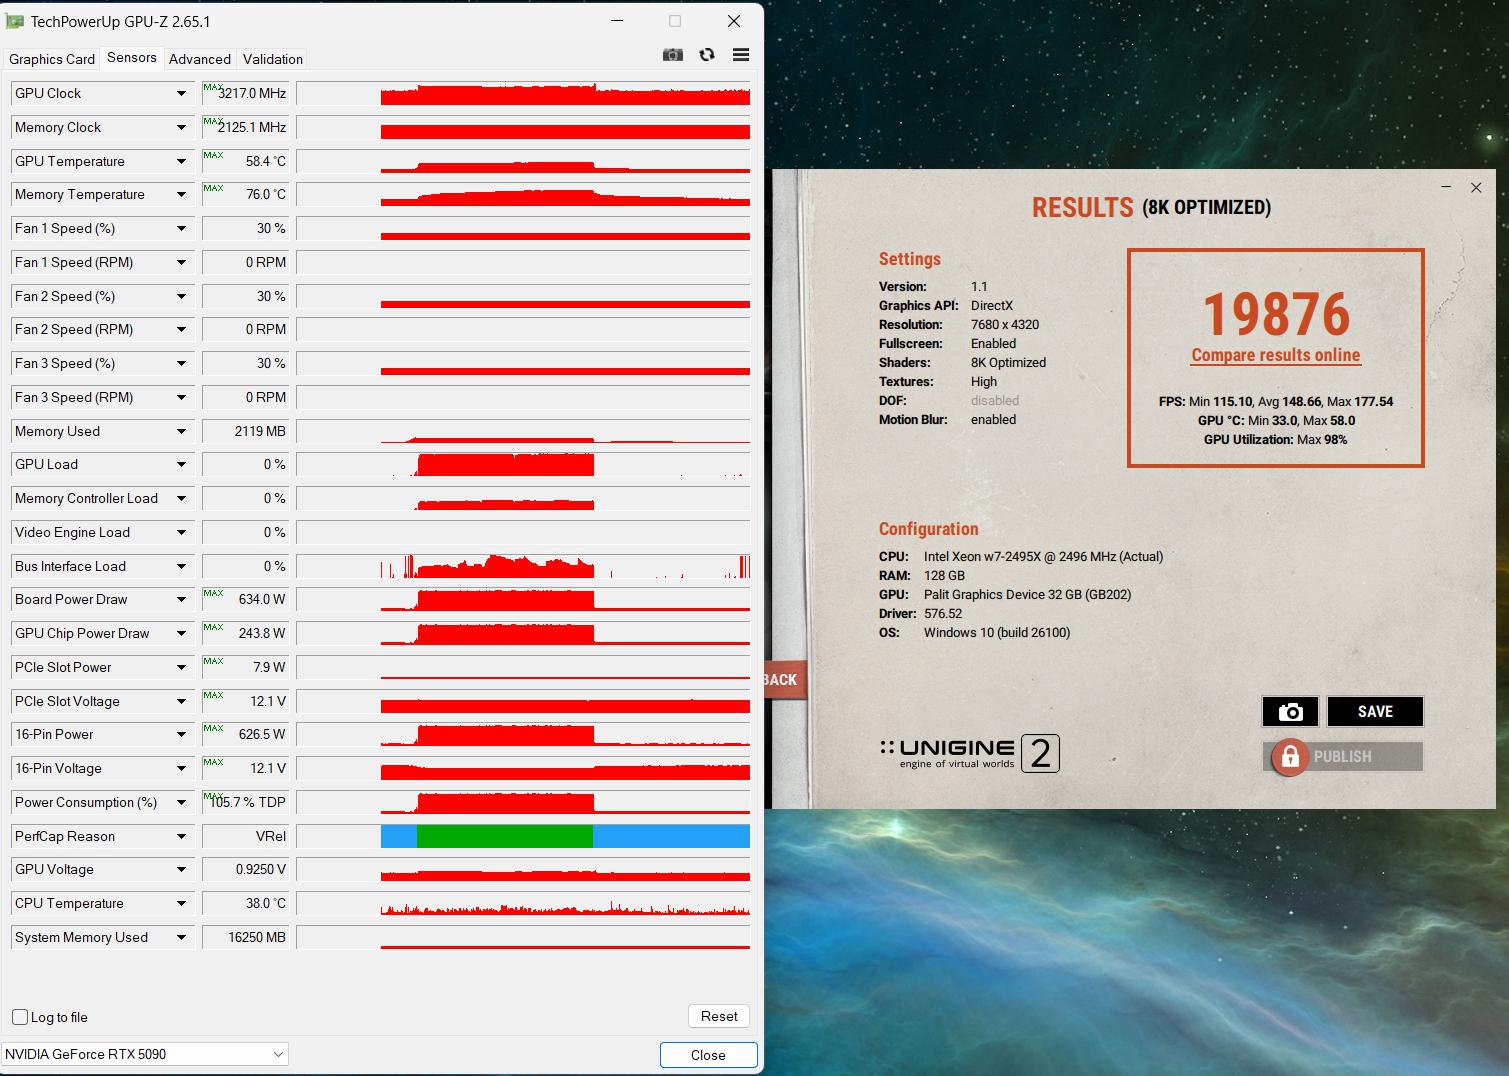Open the Compare results online link
This screenshot has width=1509, height=1076.
pos(1276,355)
